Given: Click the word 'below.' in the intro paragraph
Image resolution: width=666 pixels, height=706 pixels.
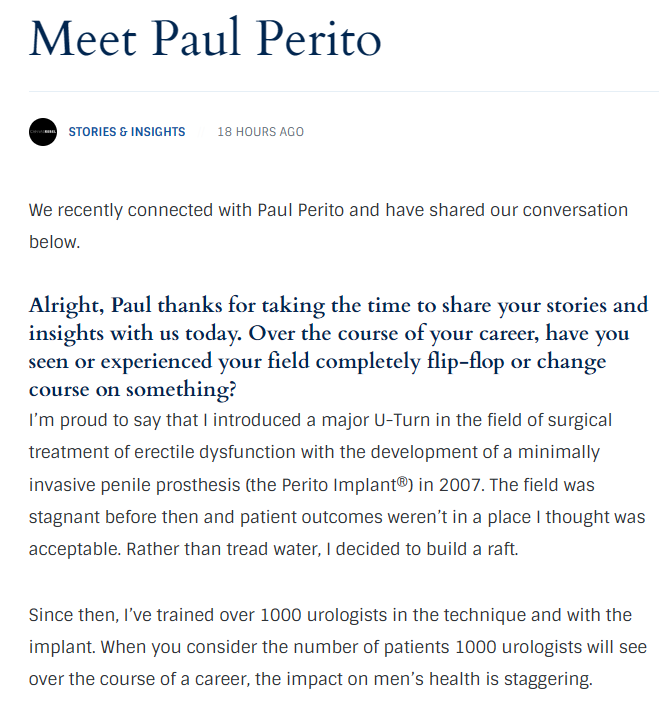Looking at the screenshot, I should click(x=54, y=242).
